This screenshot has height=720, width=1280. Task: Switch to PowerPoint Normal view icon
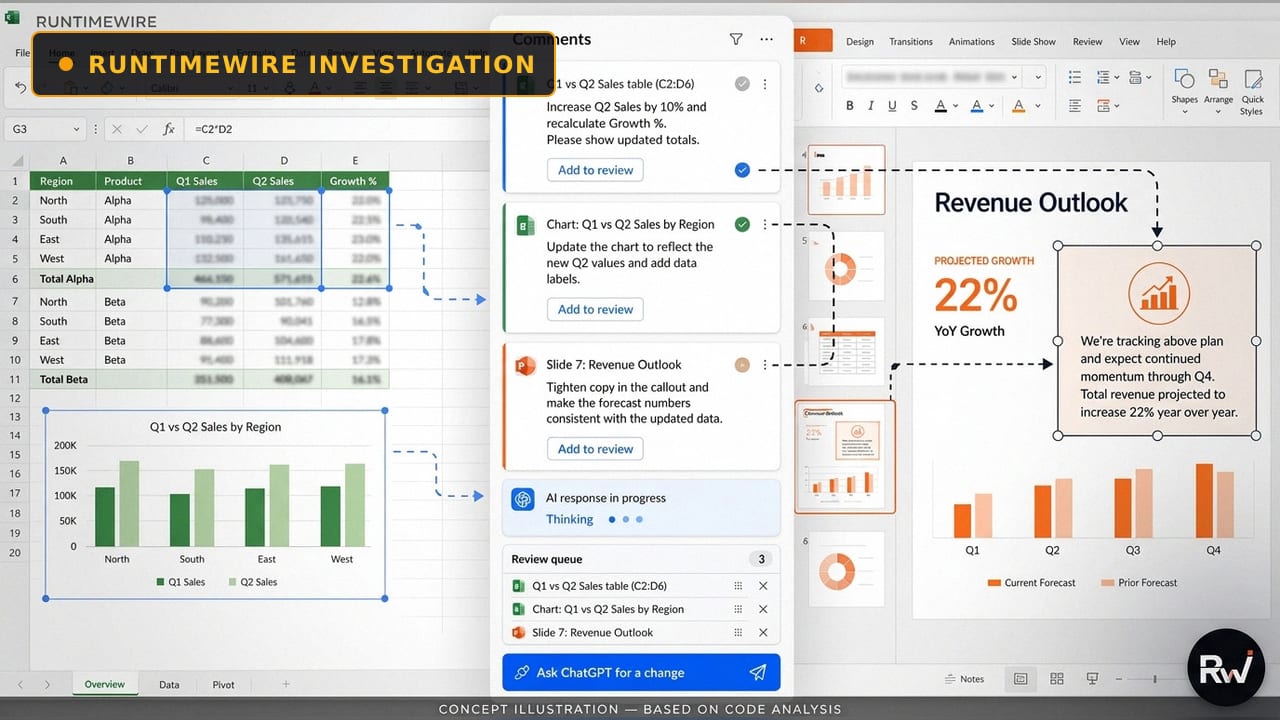click(x=1021, y=679)
